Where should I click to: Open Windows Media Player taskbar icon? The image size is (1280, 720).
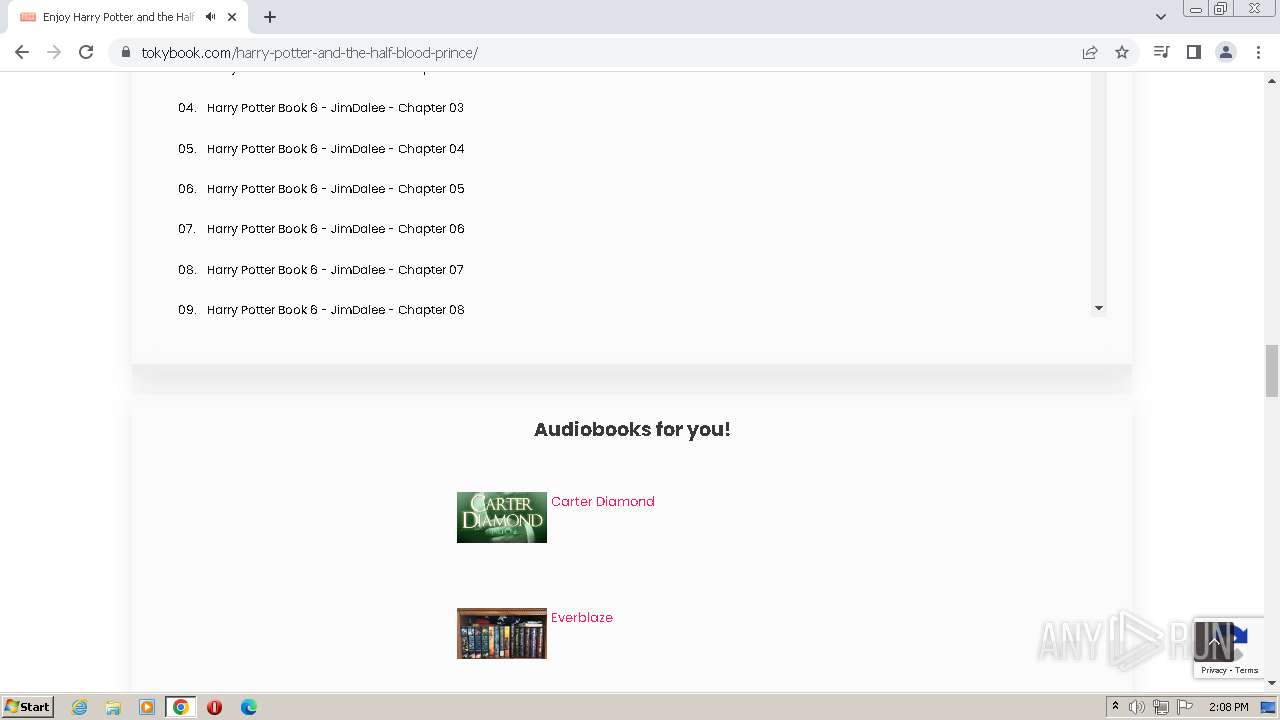click(147, 707)
